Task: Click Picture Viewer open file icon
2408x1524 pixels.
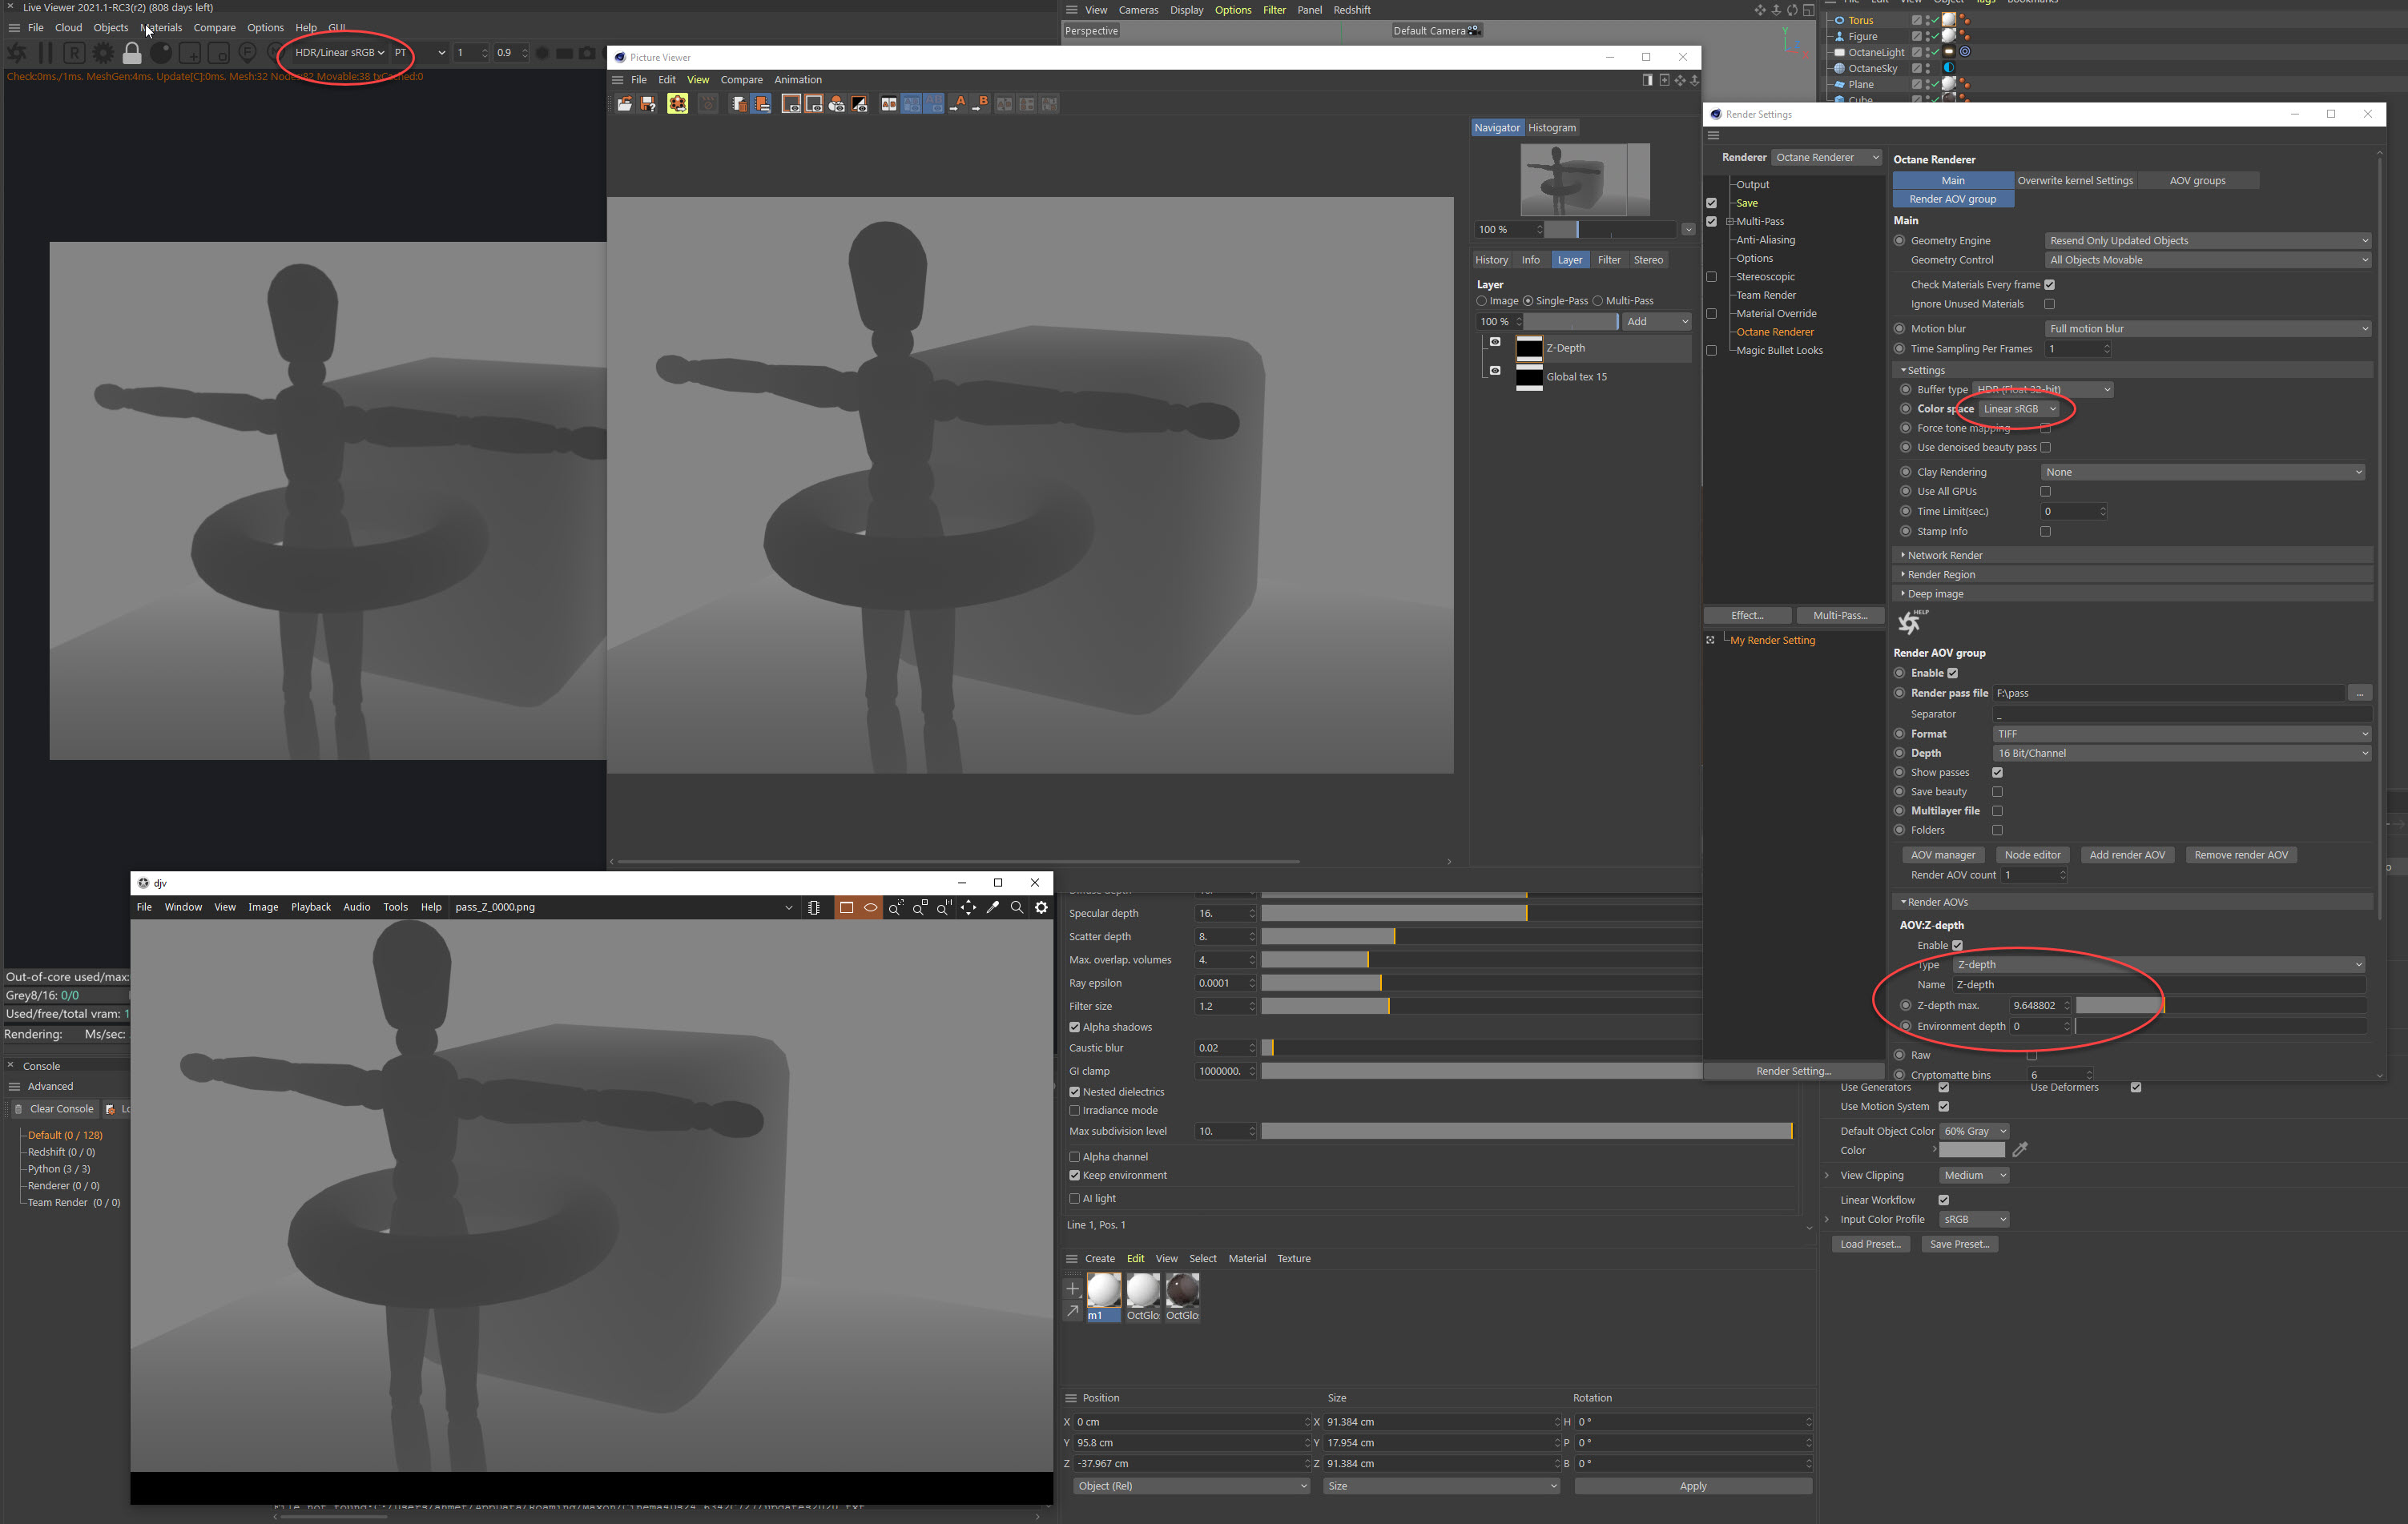Action: point(624,104)
